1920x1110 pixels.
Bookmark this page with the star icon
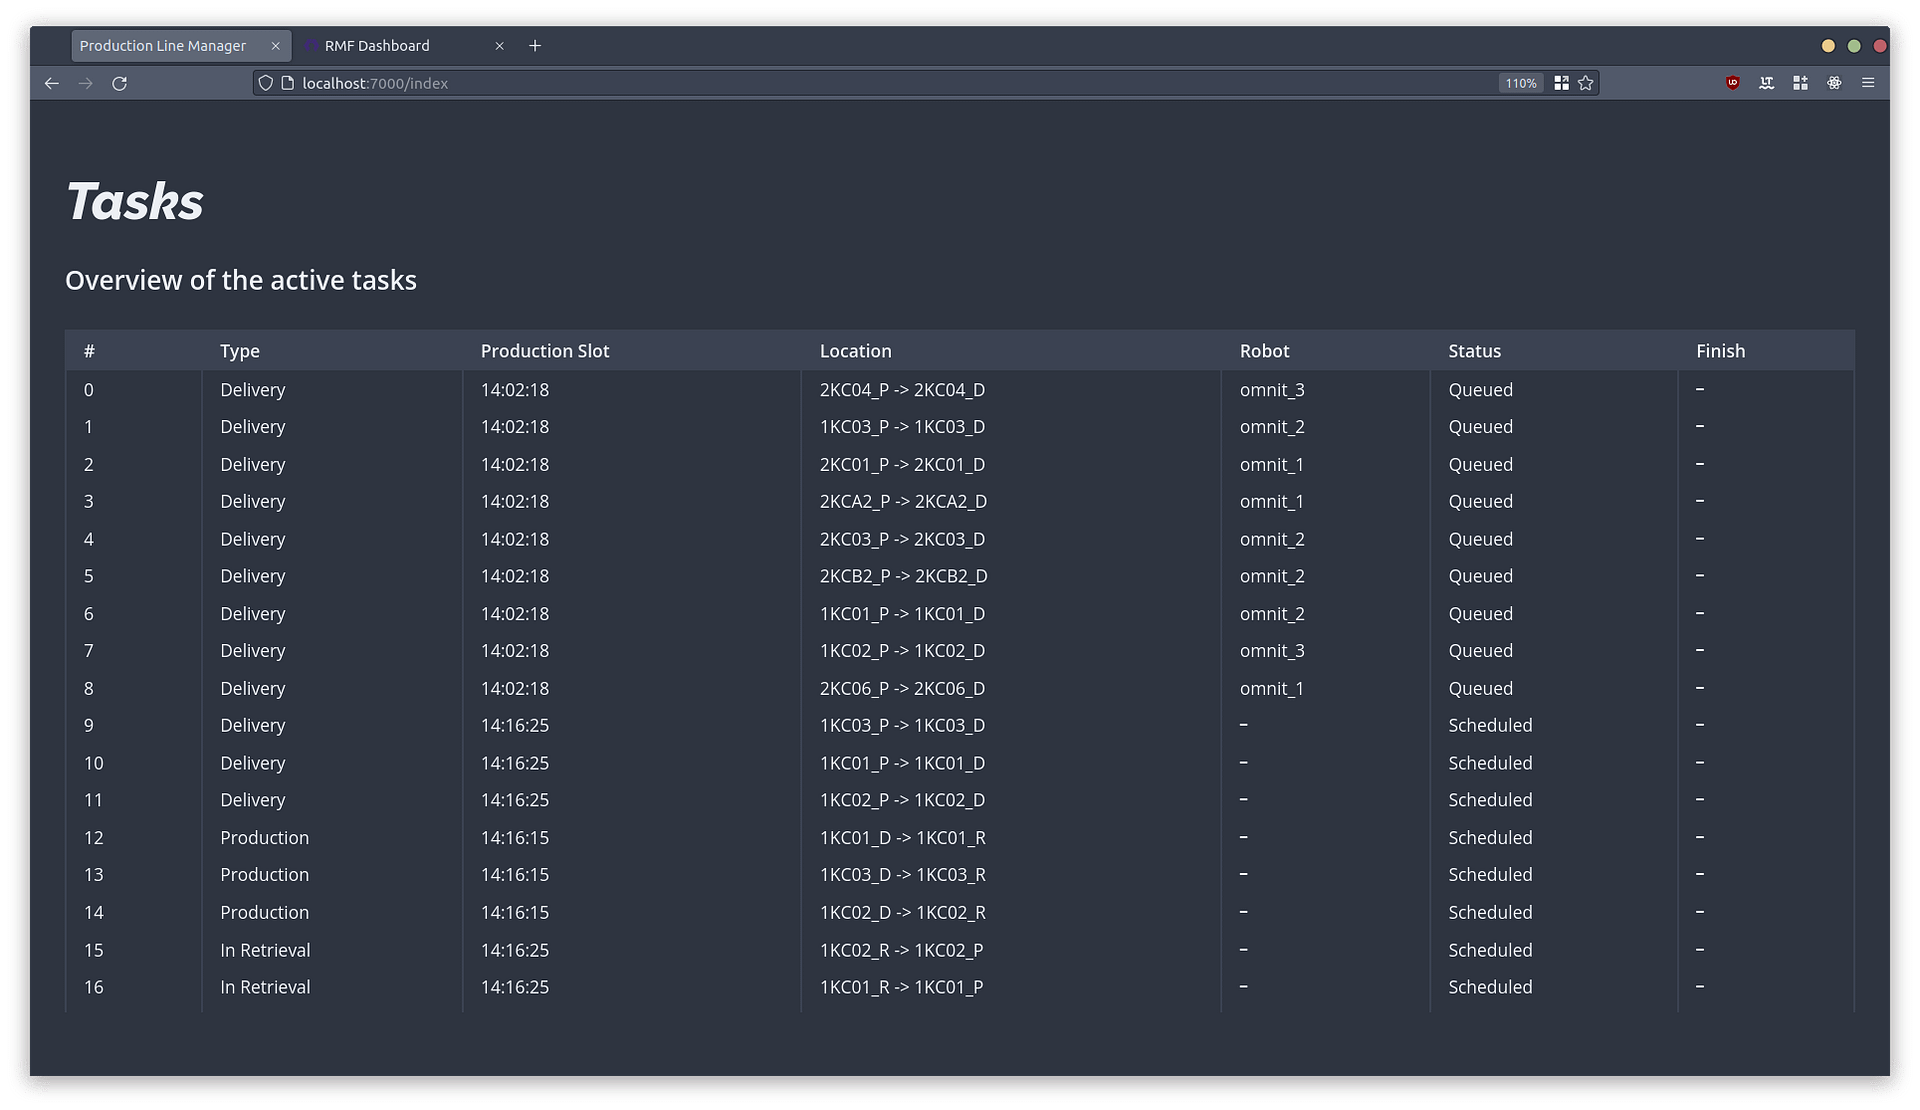pyautogui.click(x=1586, y=83)
